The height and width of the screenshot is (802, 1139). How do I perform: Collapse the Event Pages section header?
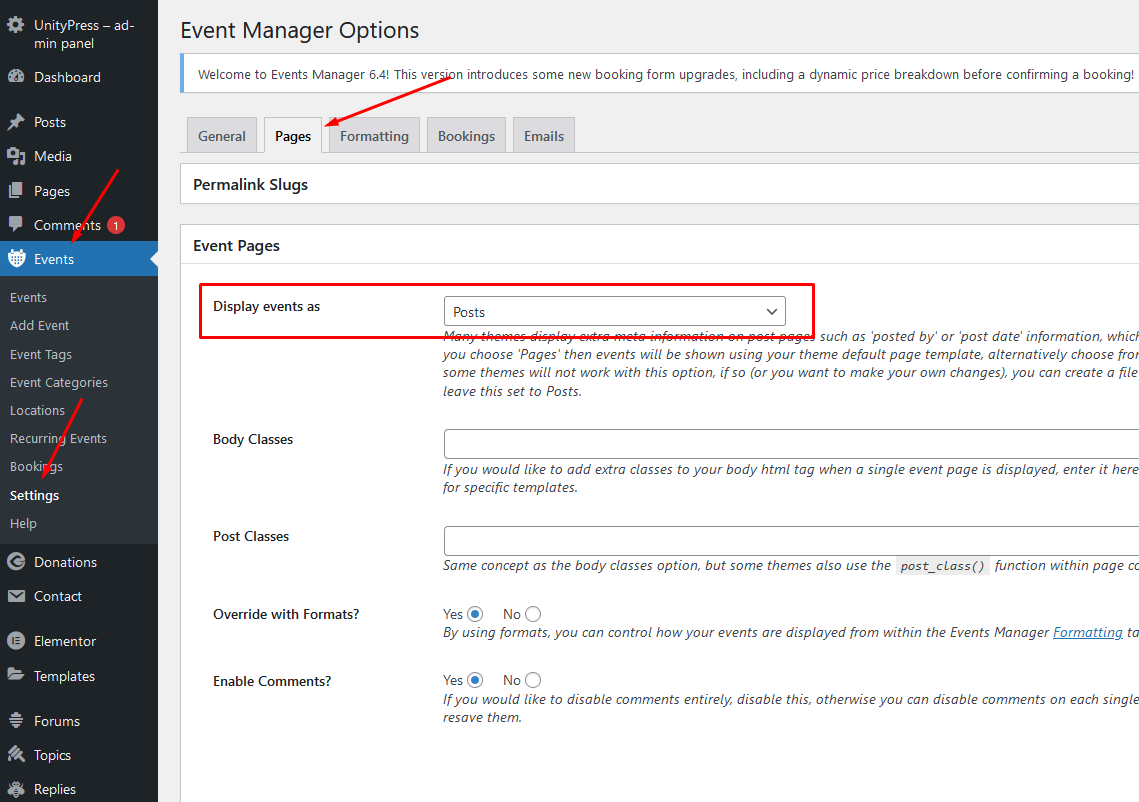(x=237, y=246)
